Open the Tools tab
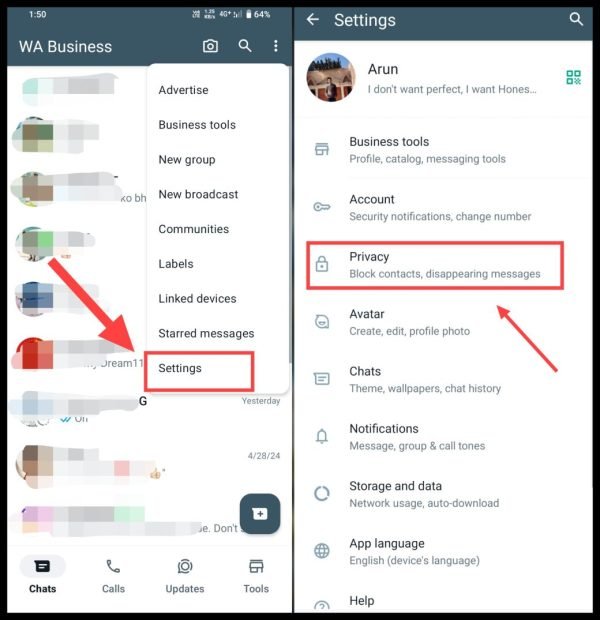 (256, 576)
